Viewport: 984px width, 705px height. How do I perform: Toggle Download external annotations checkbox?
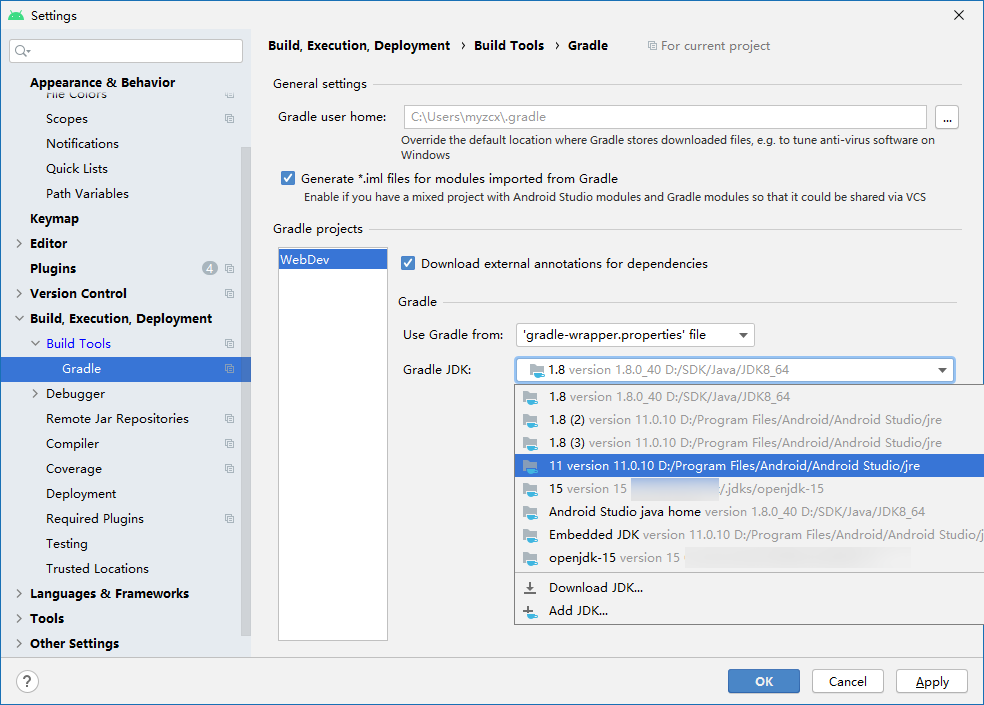[408, 263]
